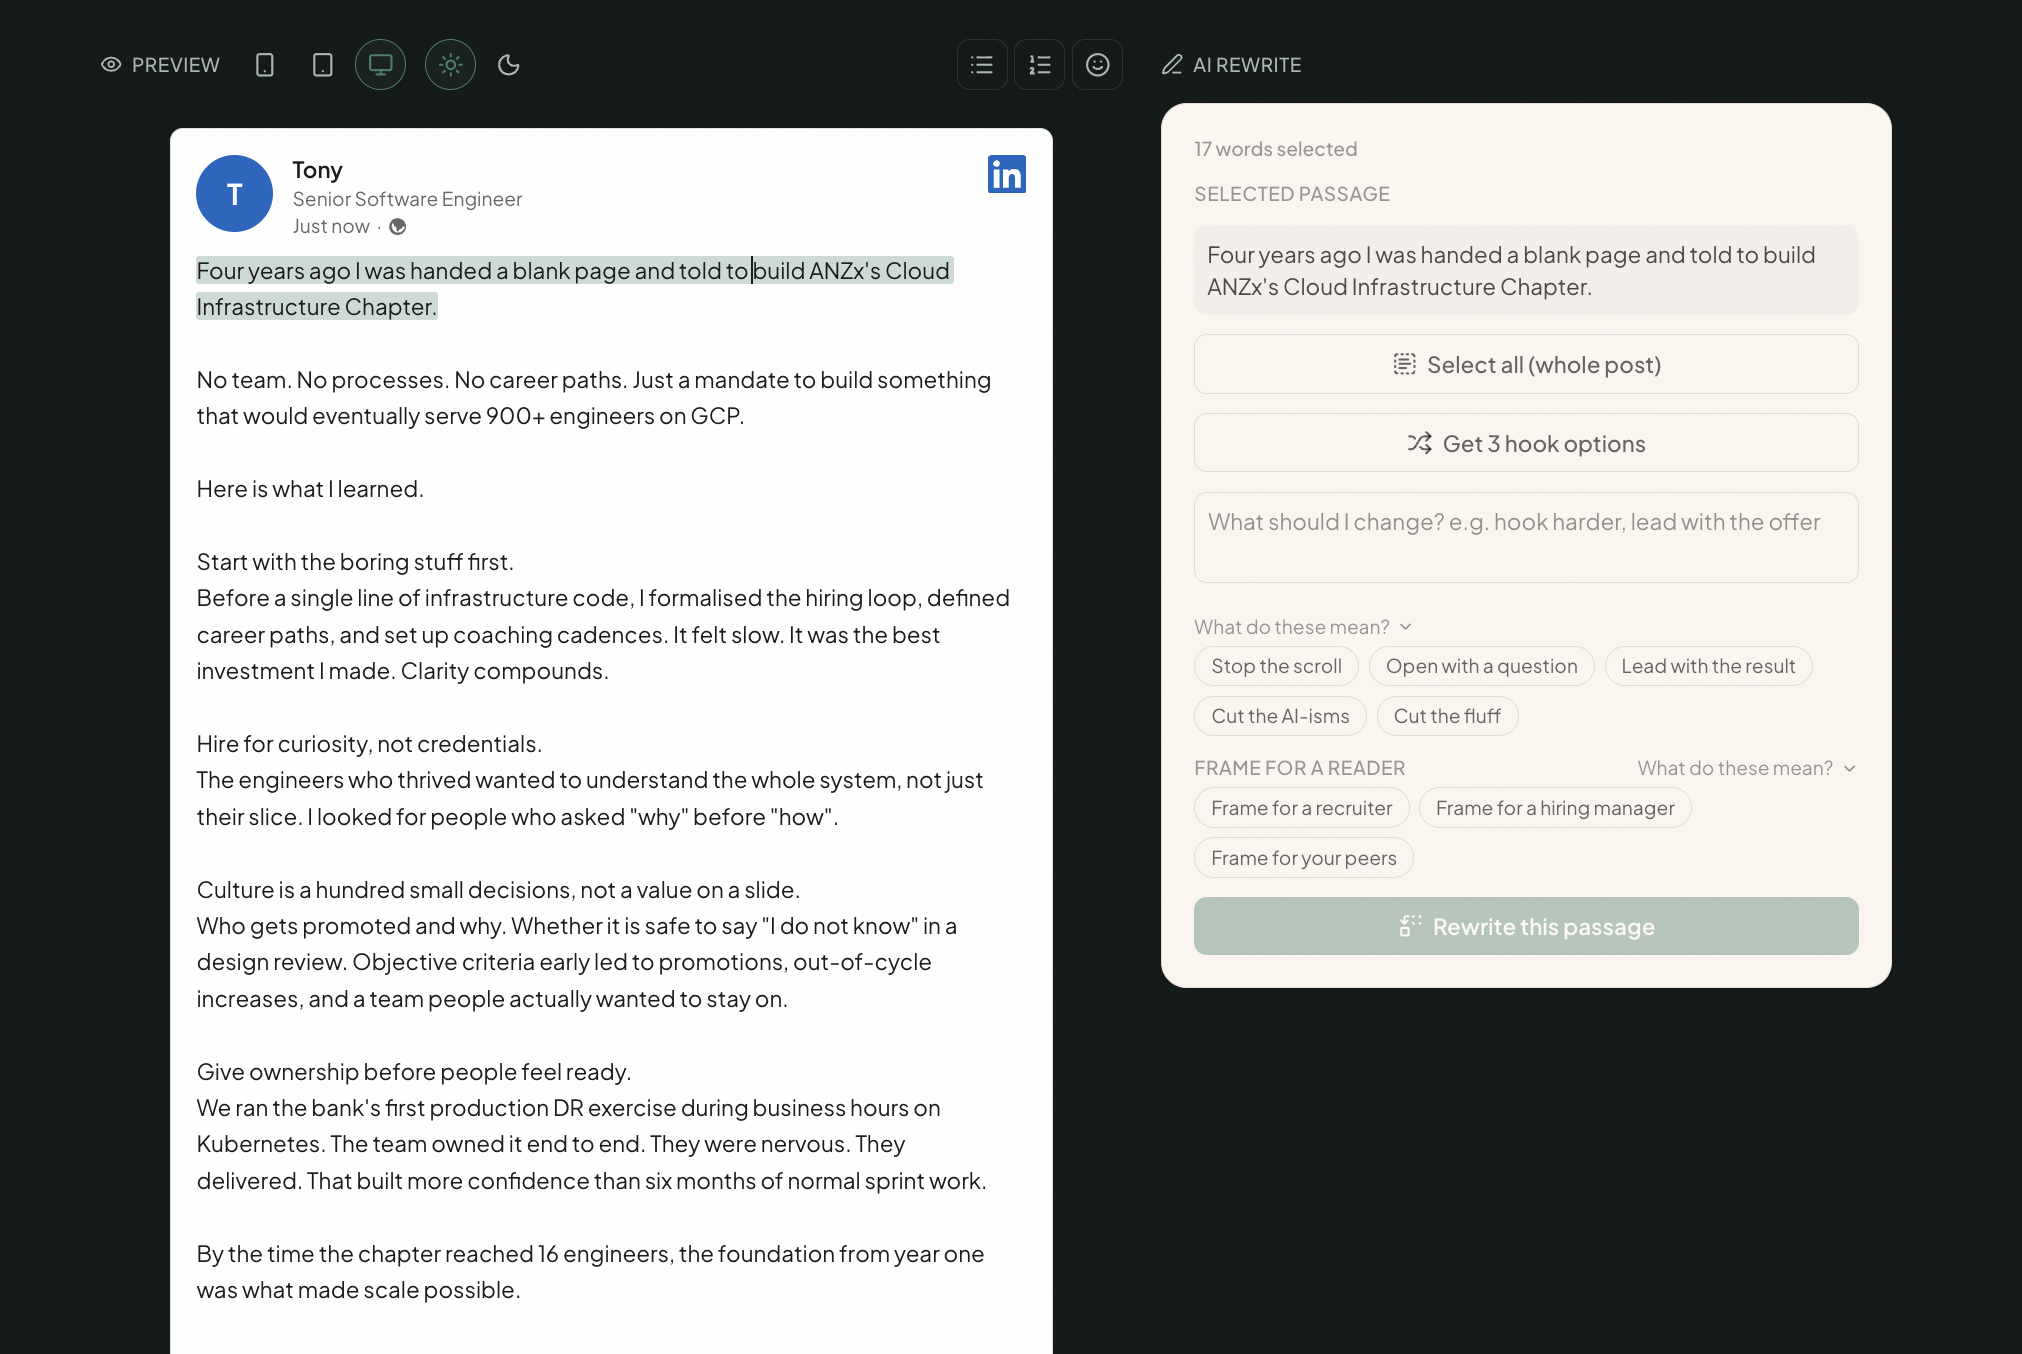2022x1354 pixels.
Task: Click the LinkedIn logo on post
Action: click(1007, 174)
